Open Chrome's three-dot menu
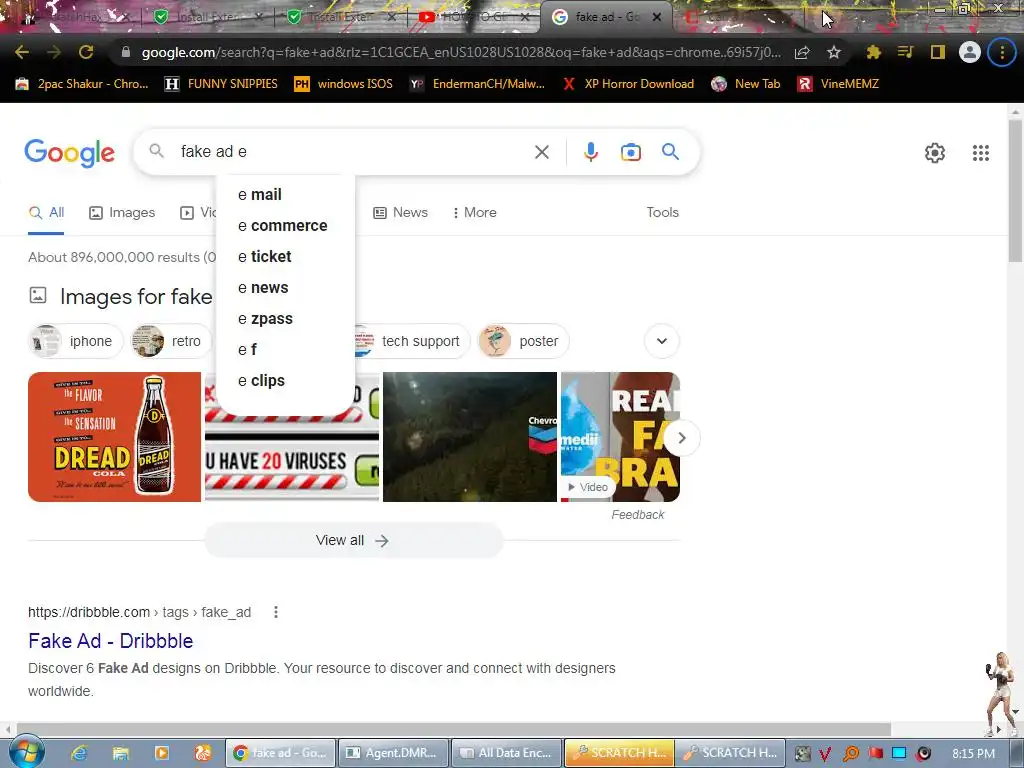1024x768 pixels. pos(1002,52)
